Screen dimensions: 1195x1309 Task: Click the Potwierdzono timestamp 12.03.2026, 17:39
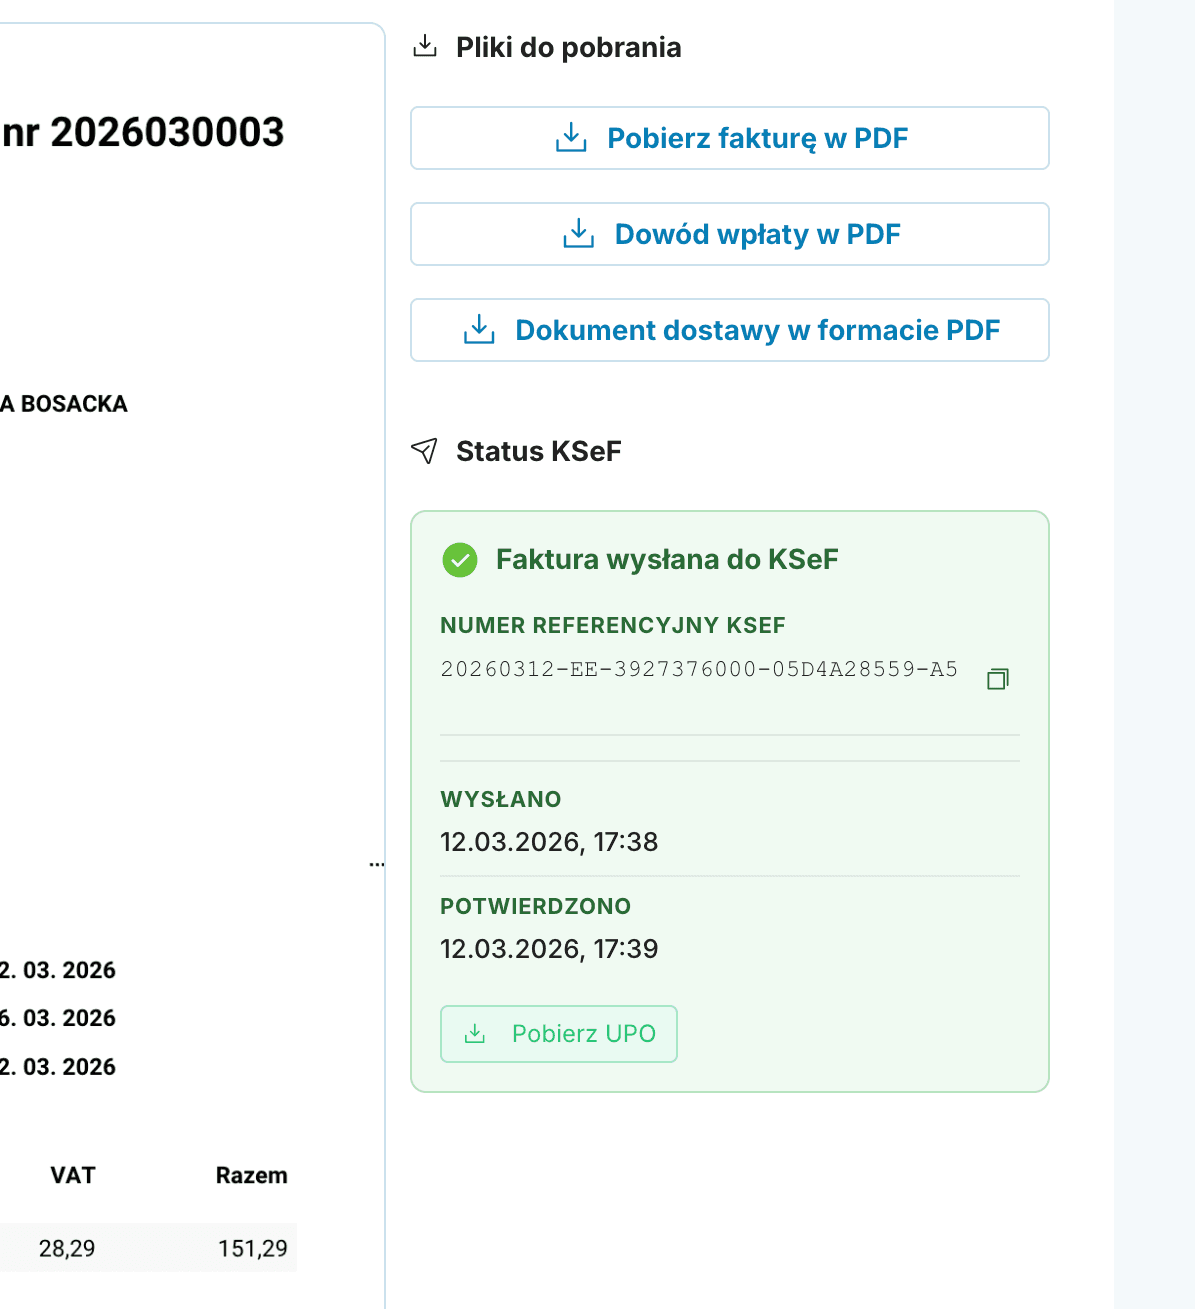click(x=549, y=949)
